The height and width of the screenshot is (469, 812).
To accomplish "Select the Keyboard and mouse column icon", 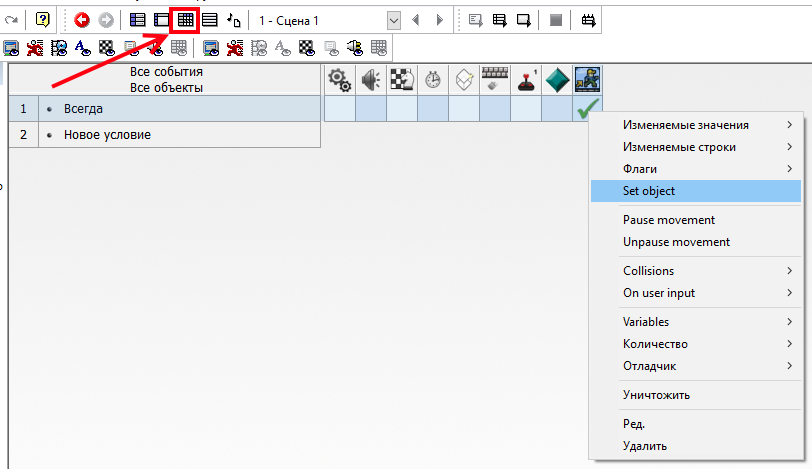I will (x=495, y=81).
